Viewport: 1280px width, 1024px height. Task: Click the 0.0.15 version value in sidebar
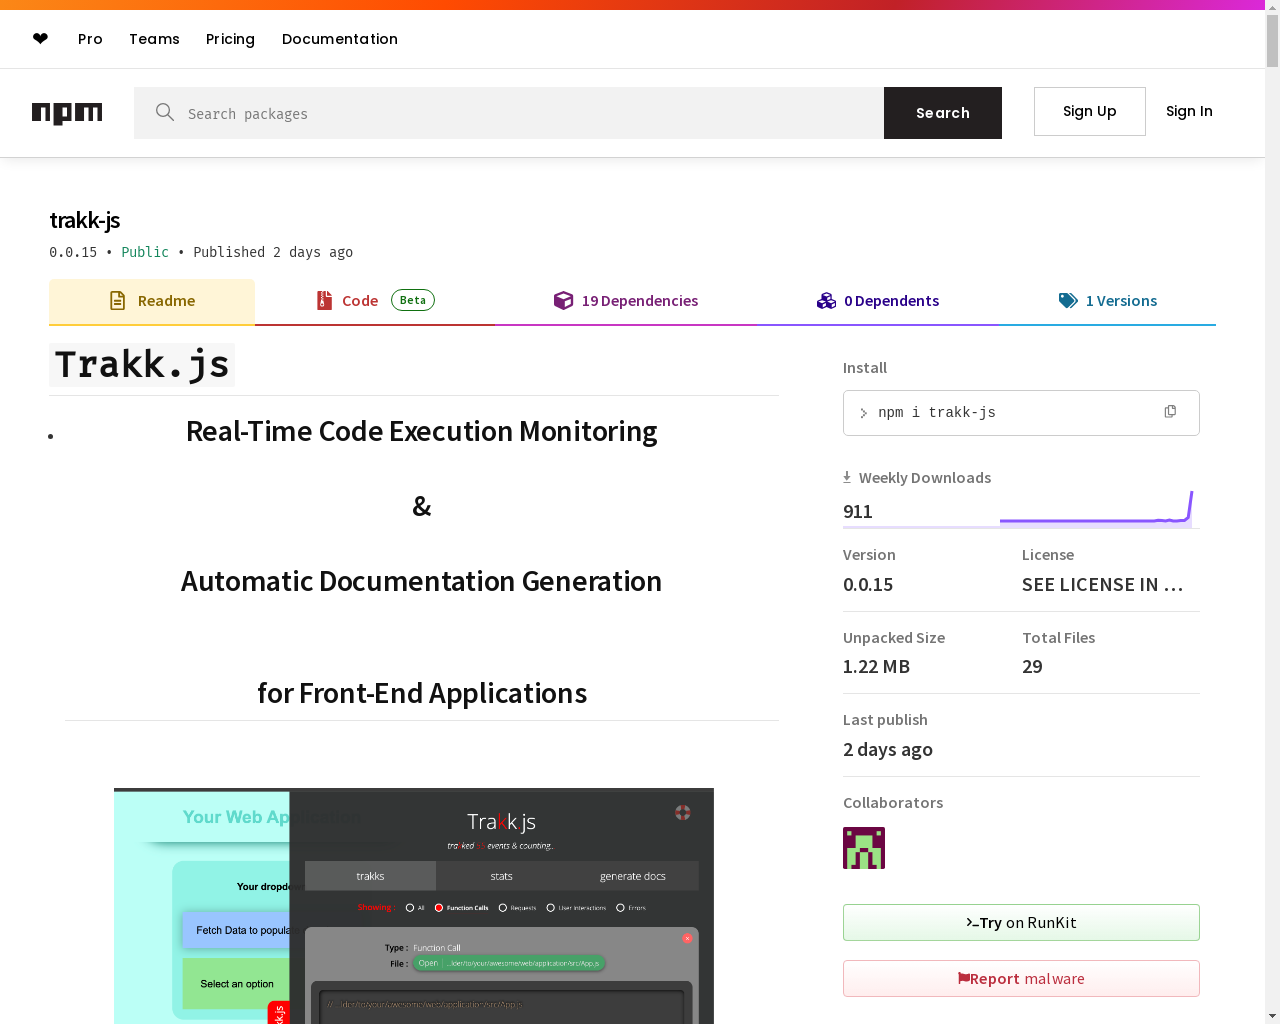pyautogui.click(x=868, y=585)
